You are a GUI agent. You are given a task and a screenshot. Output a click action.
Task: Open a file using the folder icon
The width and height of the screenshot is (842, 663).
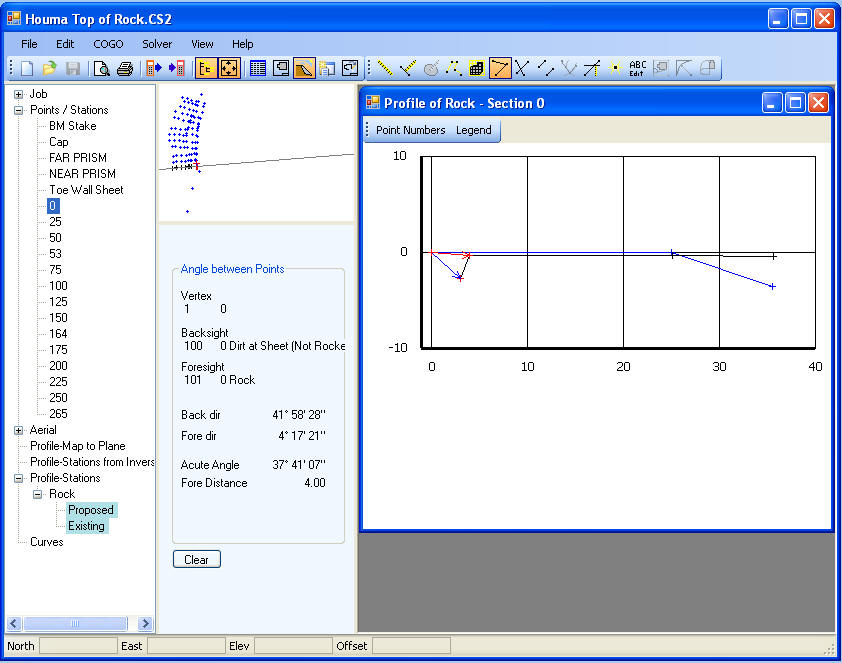pyautogui.click(x=49, y=68)
